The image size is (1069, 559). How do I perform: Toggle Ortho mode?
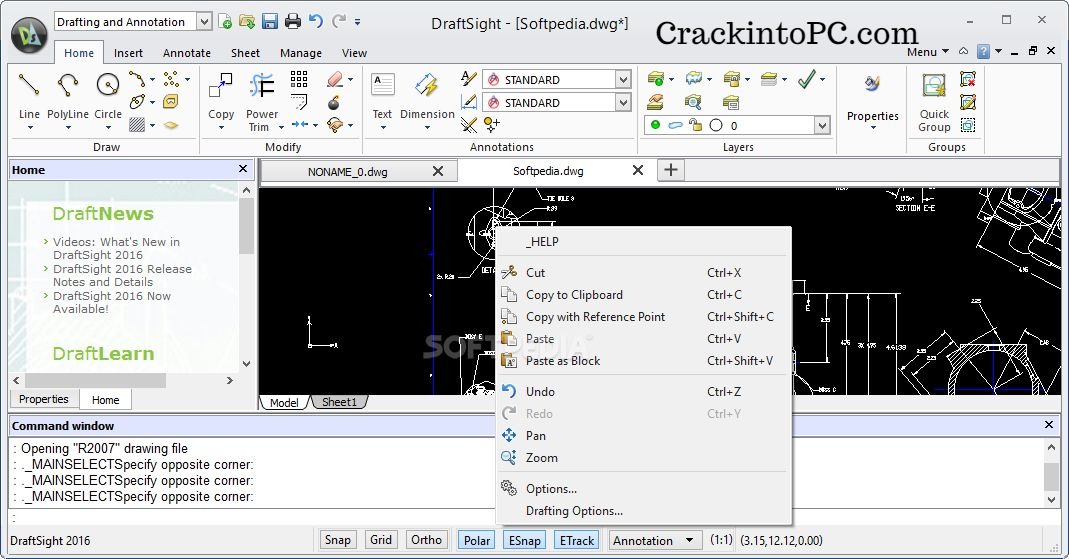(427, 540)
